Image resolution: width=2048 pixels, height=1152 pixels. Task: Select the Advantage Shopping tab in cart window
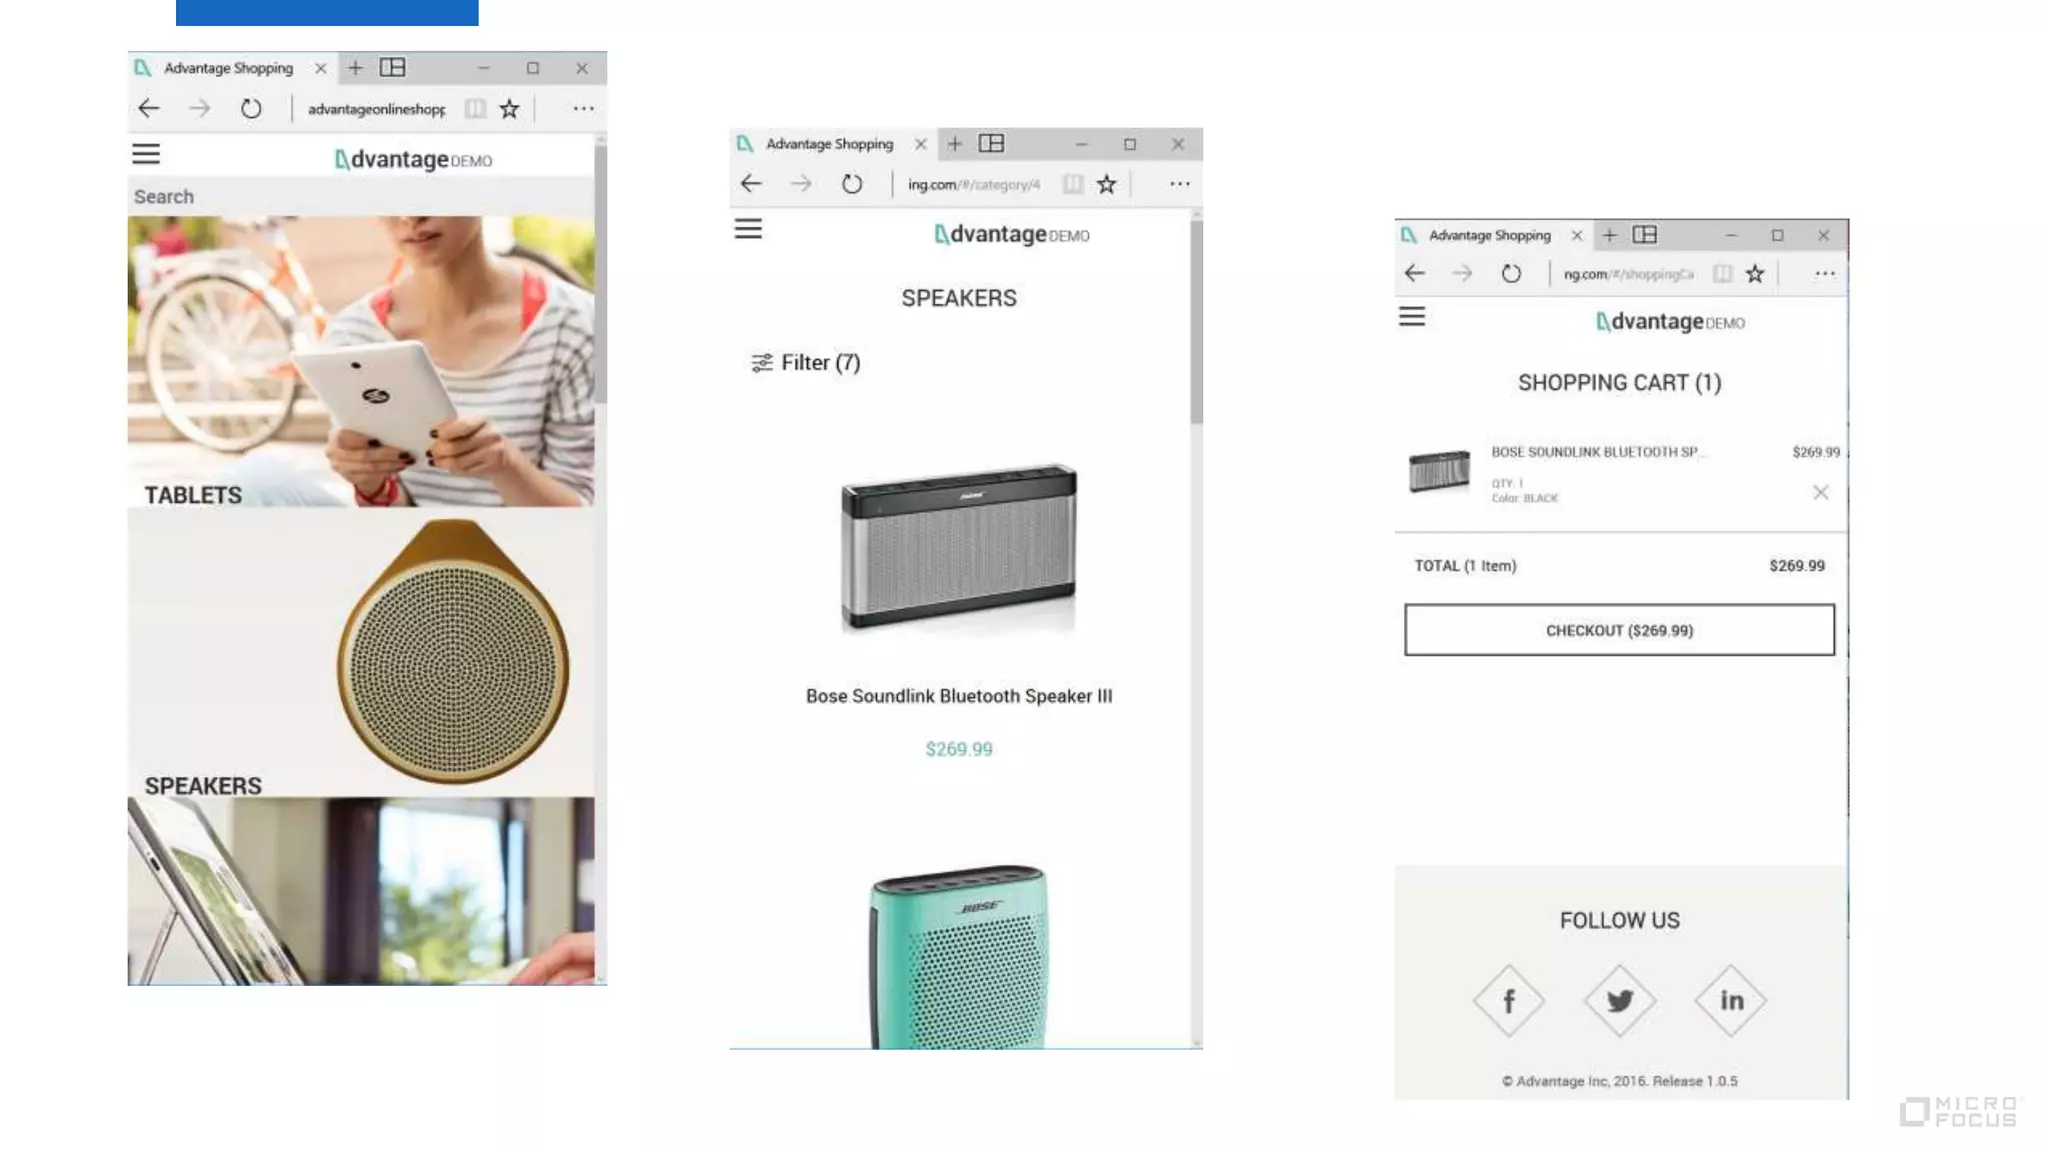pos(1488,236)
